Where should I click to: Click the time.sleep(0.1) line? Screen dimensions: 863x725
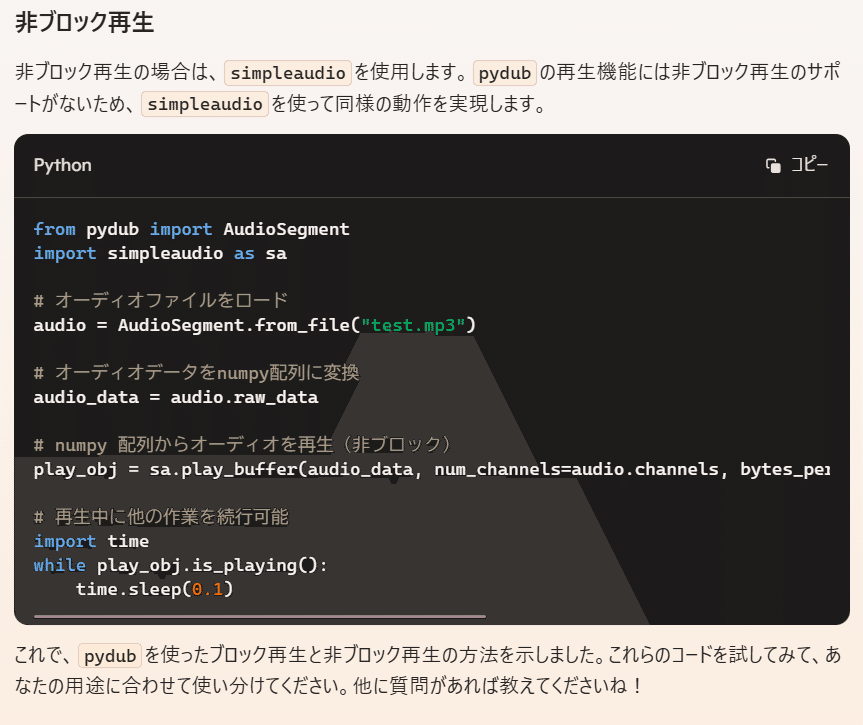pos(155,590)
